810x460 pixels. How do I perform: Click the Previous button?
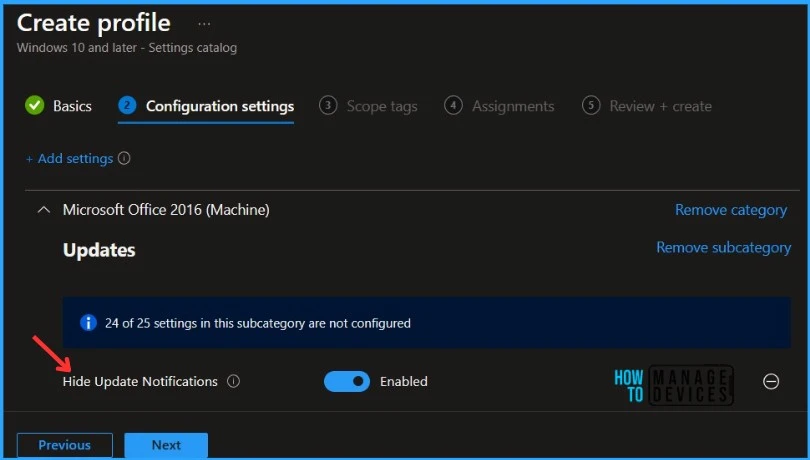pyautogui.click(x=65, y=445)
